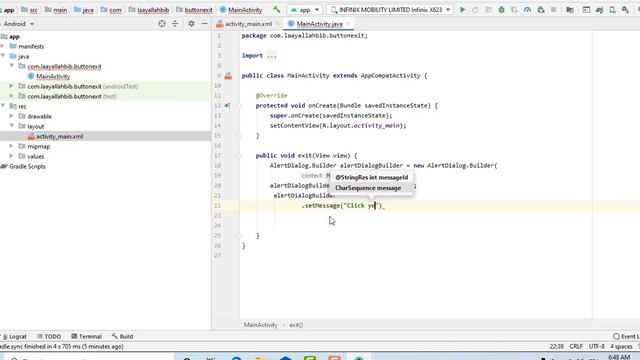Click the UTF-8 encoding indicator
This screenshot has height=360, width=640.
(x=596, y=346)
